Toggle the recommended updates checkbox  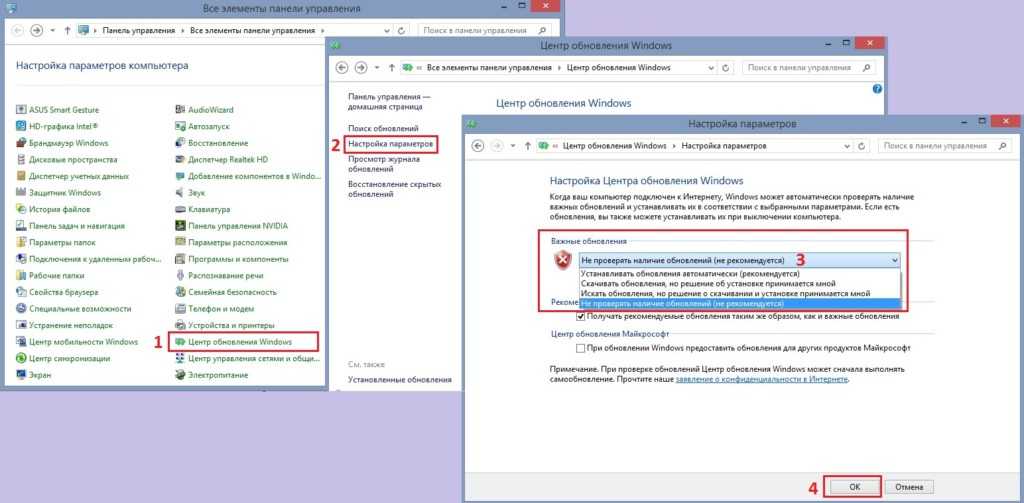pos(582,316)
